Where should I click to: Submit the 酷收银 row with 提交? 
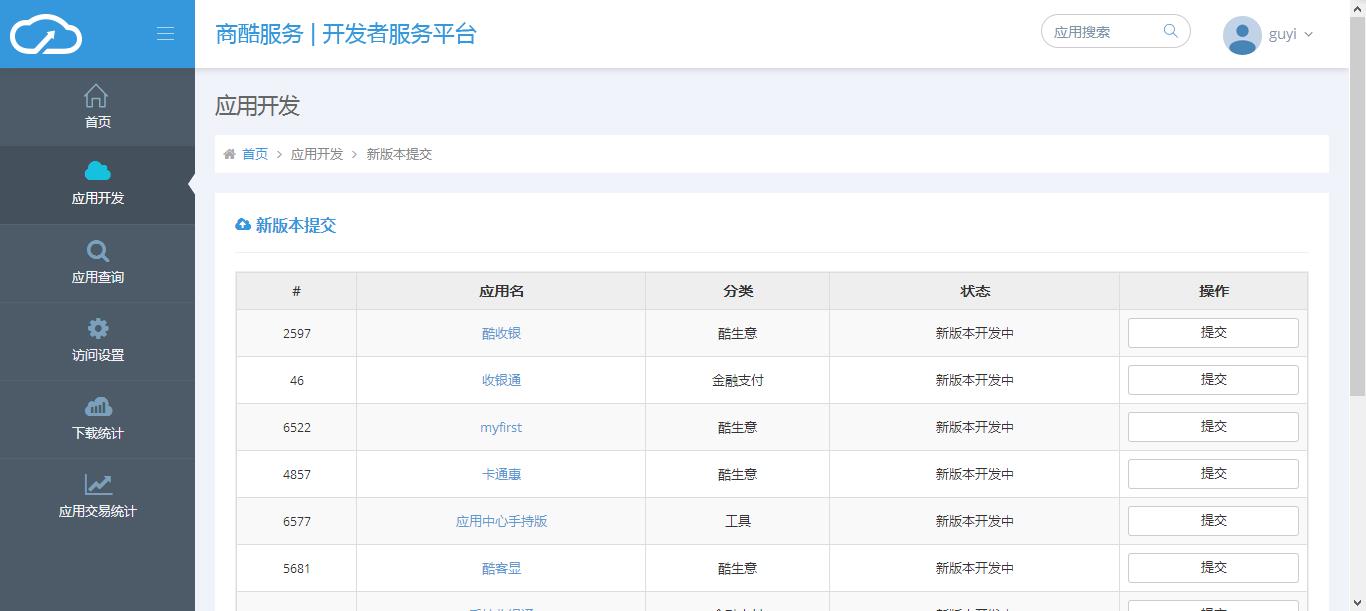[x=1213, y=333]
